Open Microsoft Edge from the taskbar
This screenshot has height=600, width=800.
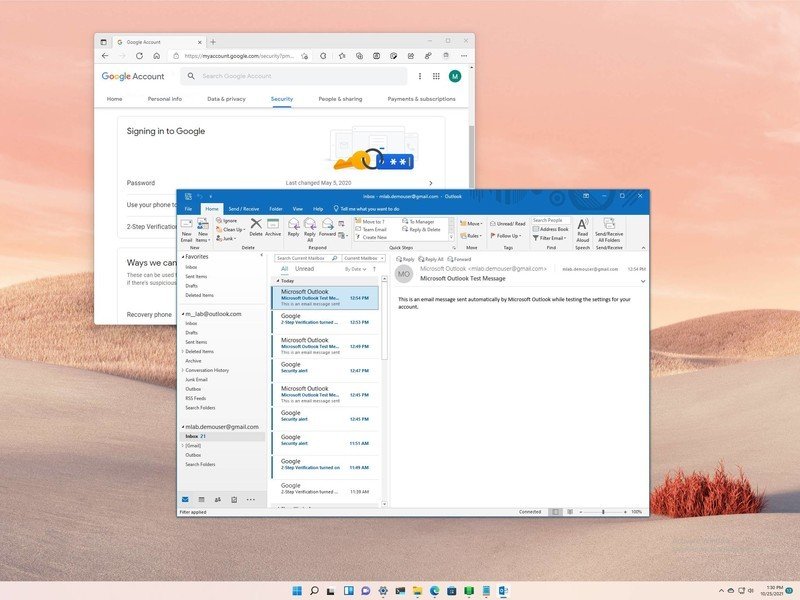point(434,591)
